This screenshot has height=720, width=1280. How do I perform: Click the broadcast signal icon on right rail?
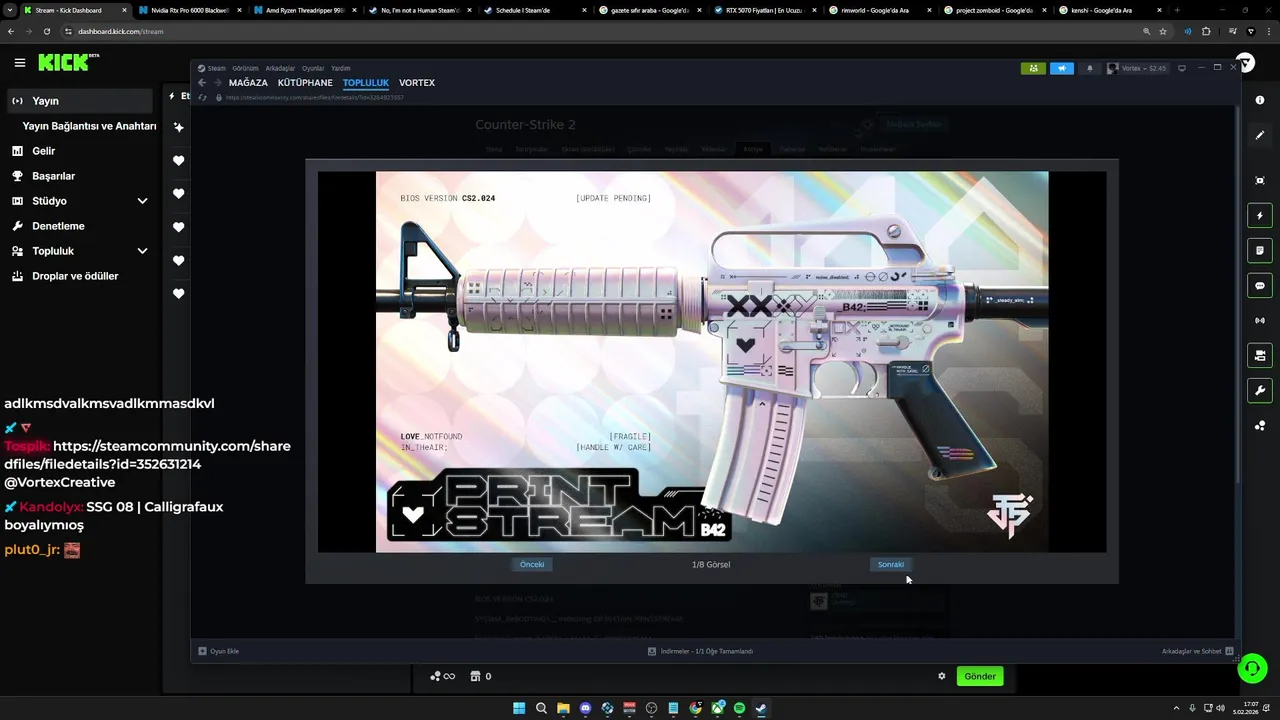(x=1259, y=320)
